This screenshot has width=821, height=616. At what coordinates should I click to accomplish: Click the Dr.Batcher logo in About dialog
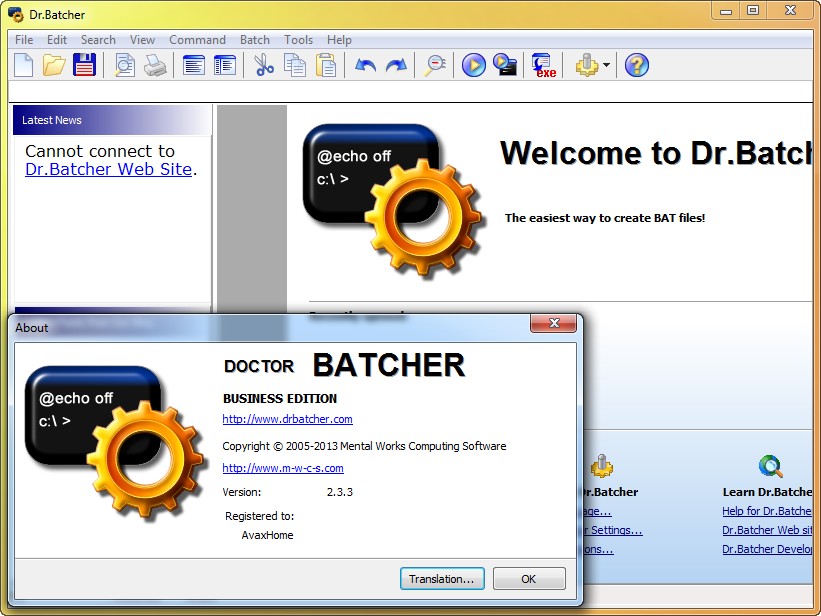point(115,442)
